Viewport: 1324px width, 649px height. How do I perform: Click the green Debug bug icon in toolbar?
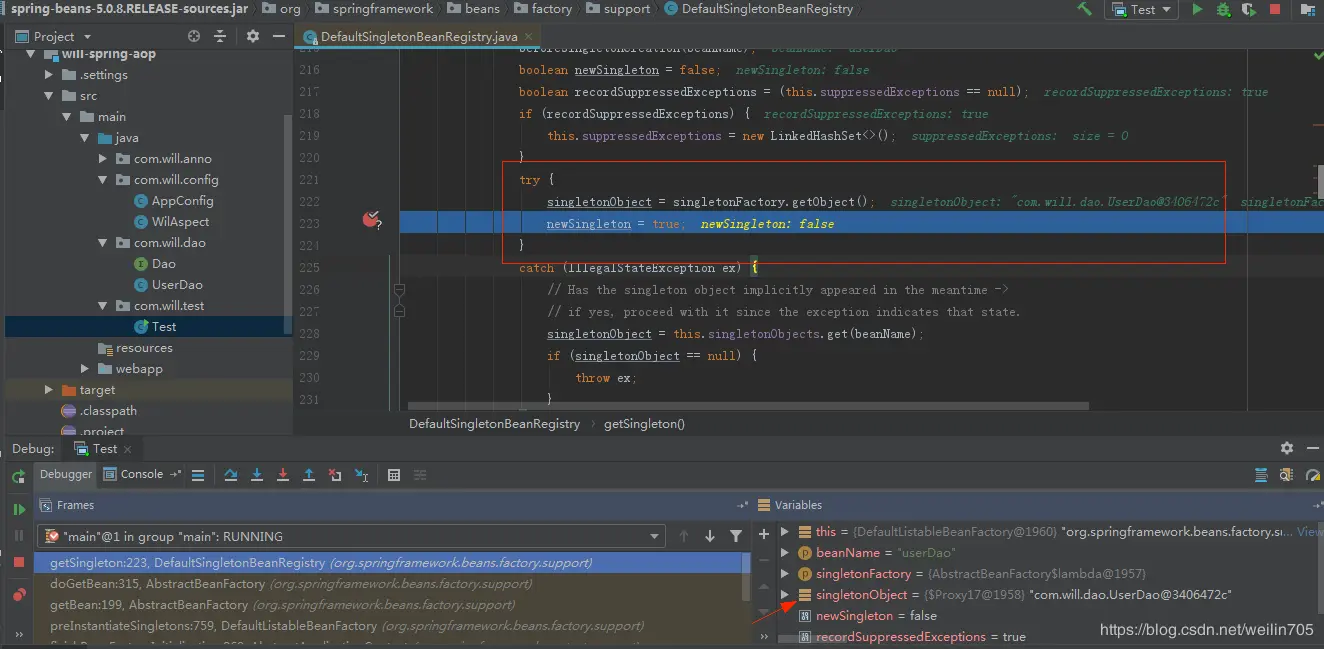coord(1224,9)
